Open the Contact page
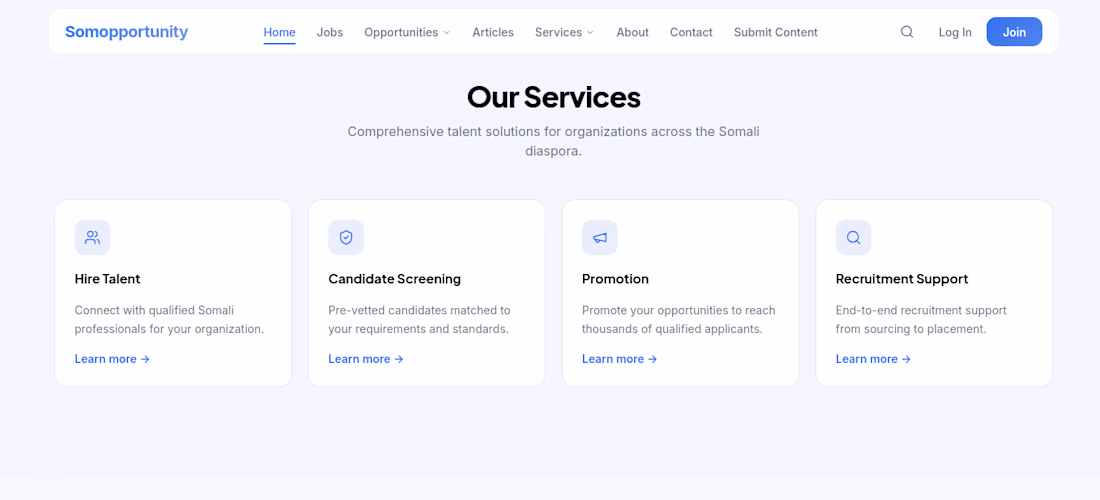 coord(691,32)
